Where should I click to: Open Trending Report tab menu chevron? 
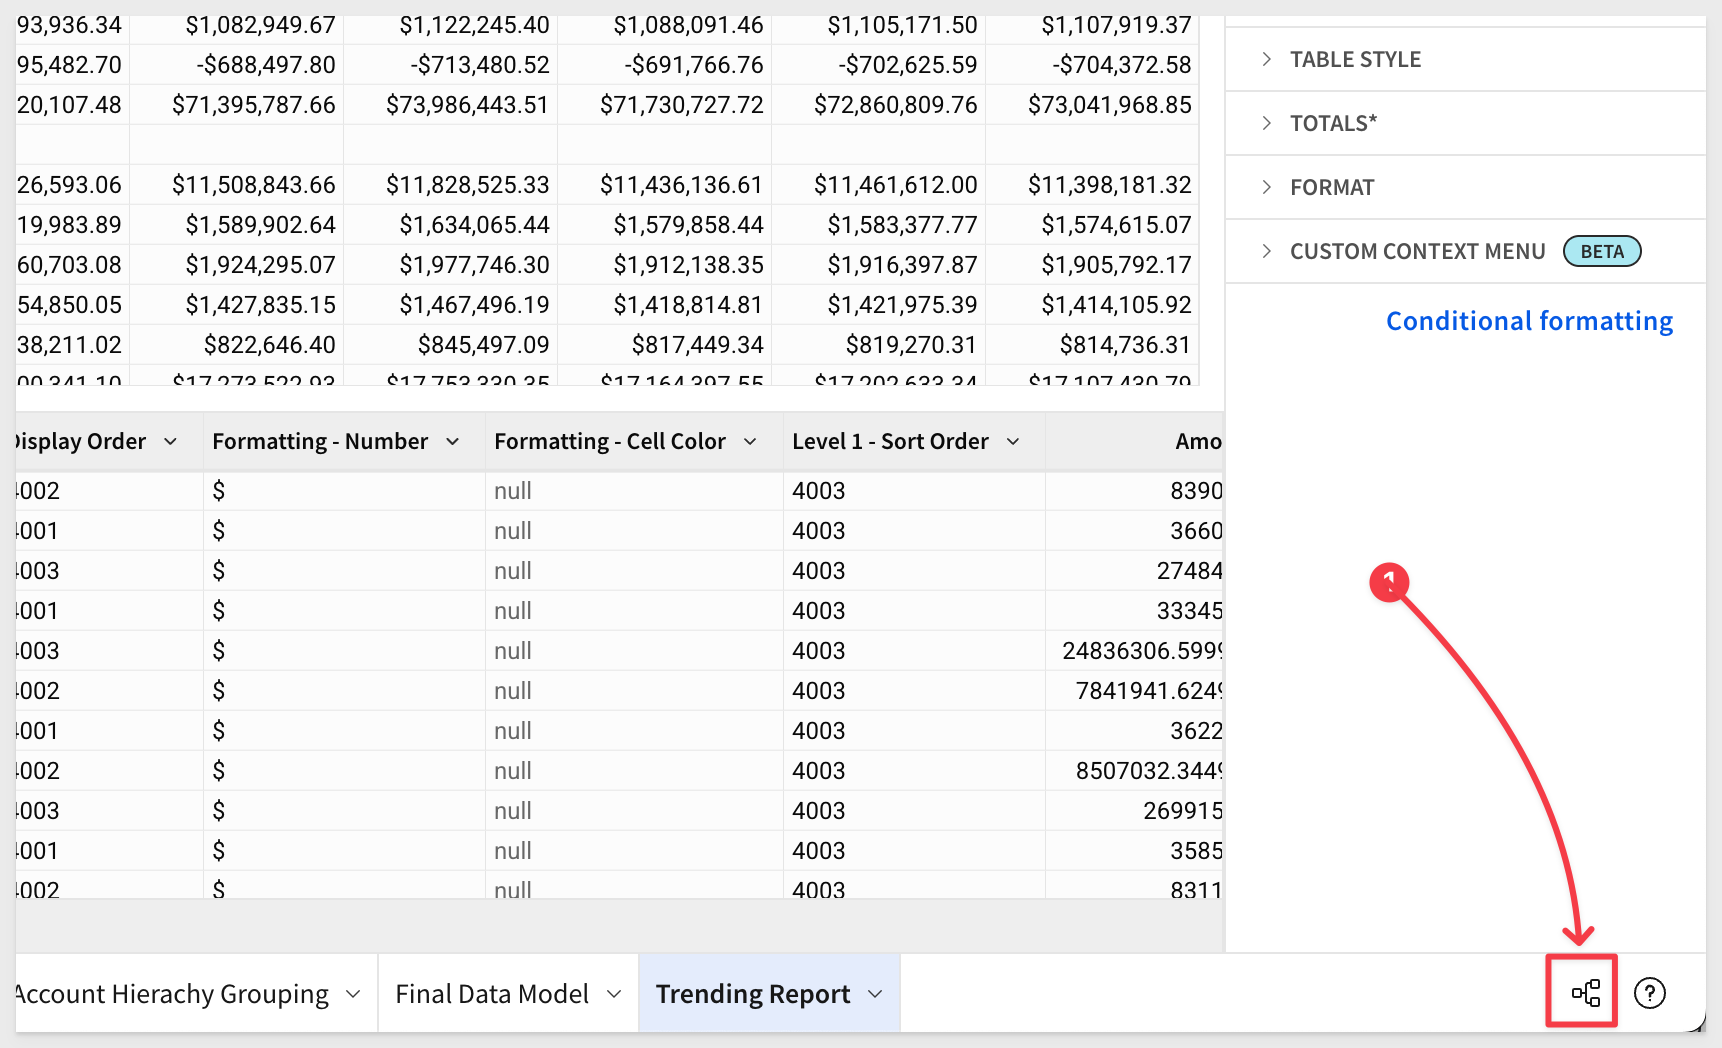tap(875, 994)
